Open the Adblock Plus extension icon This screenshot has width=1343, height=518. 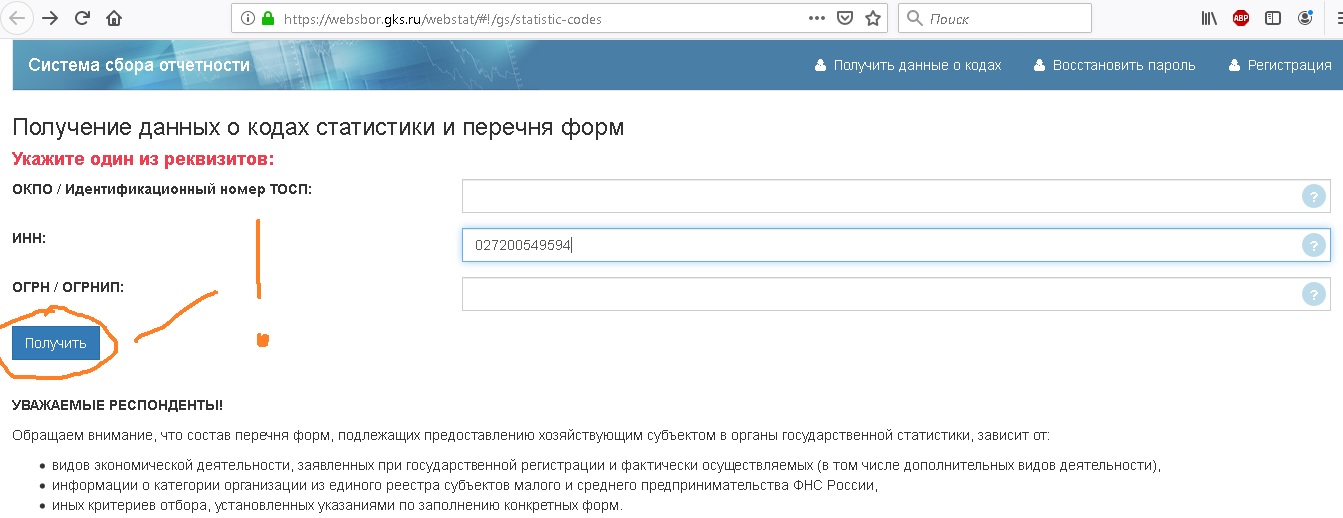pos(1241,18)
